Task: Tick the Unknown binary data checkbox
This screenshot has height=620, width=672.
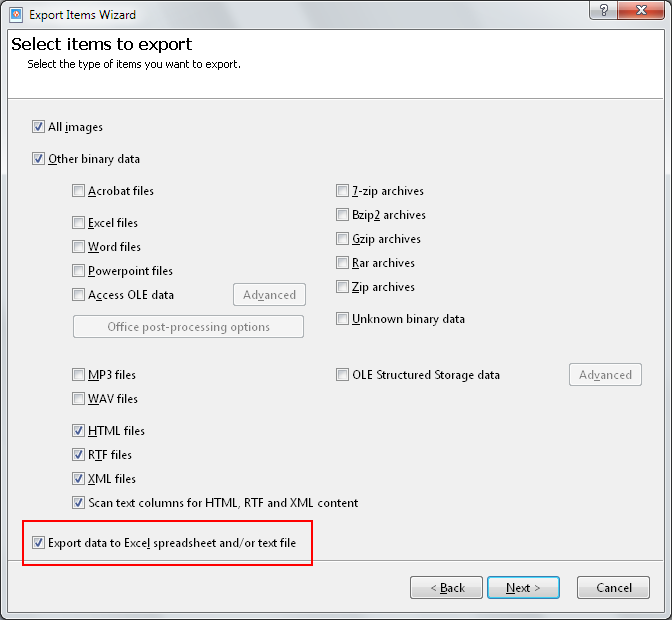Action: (343, 319)
